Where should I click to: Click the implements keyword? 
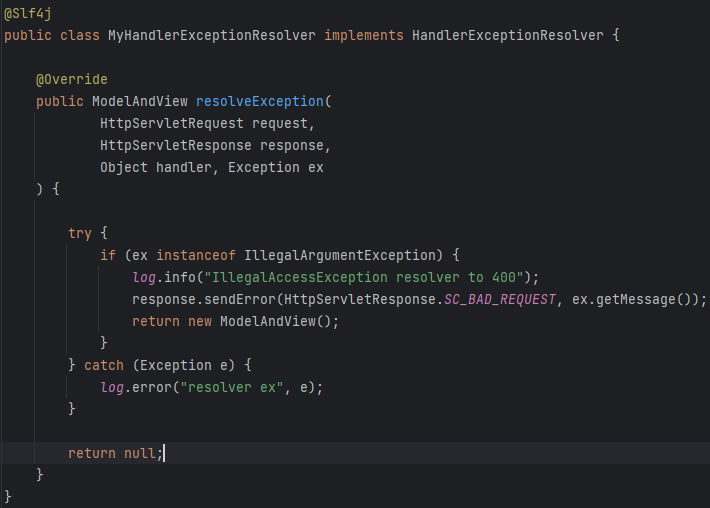364,35
